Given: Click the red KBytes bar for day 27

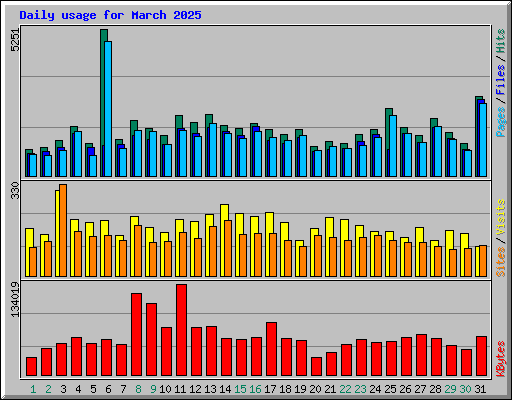Looking at the screenshot, I should (x=421, y=355).
